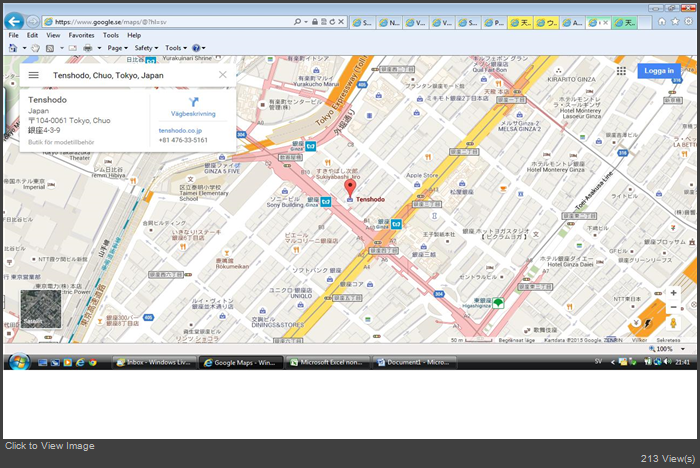
Task: Click the blue Help question mark icon
Action: (x=196, y=48)
